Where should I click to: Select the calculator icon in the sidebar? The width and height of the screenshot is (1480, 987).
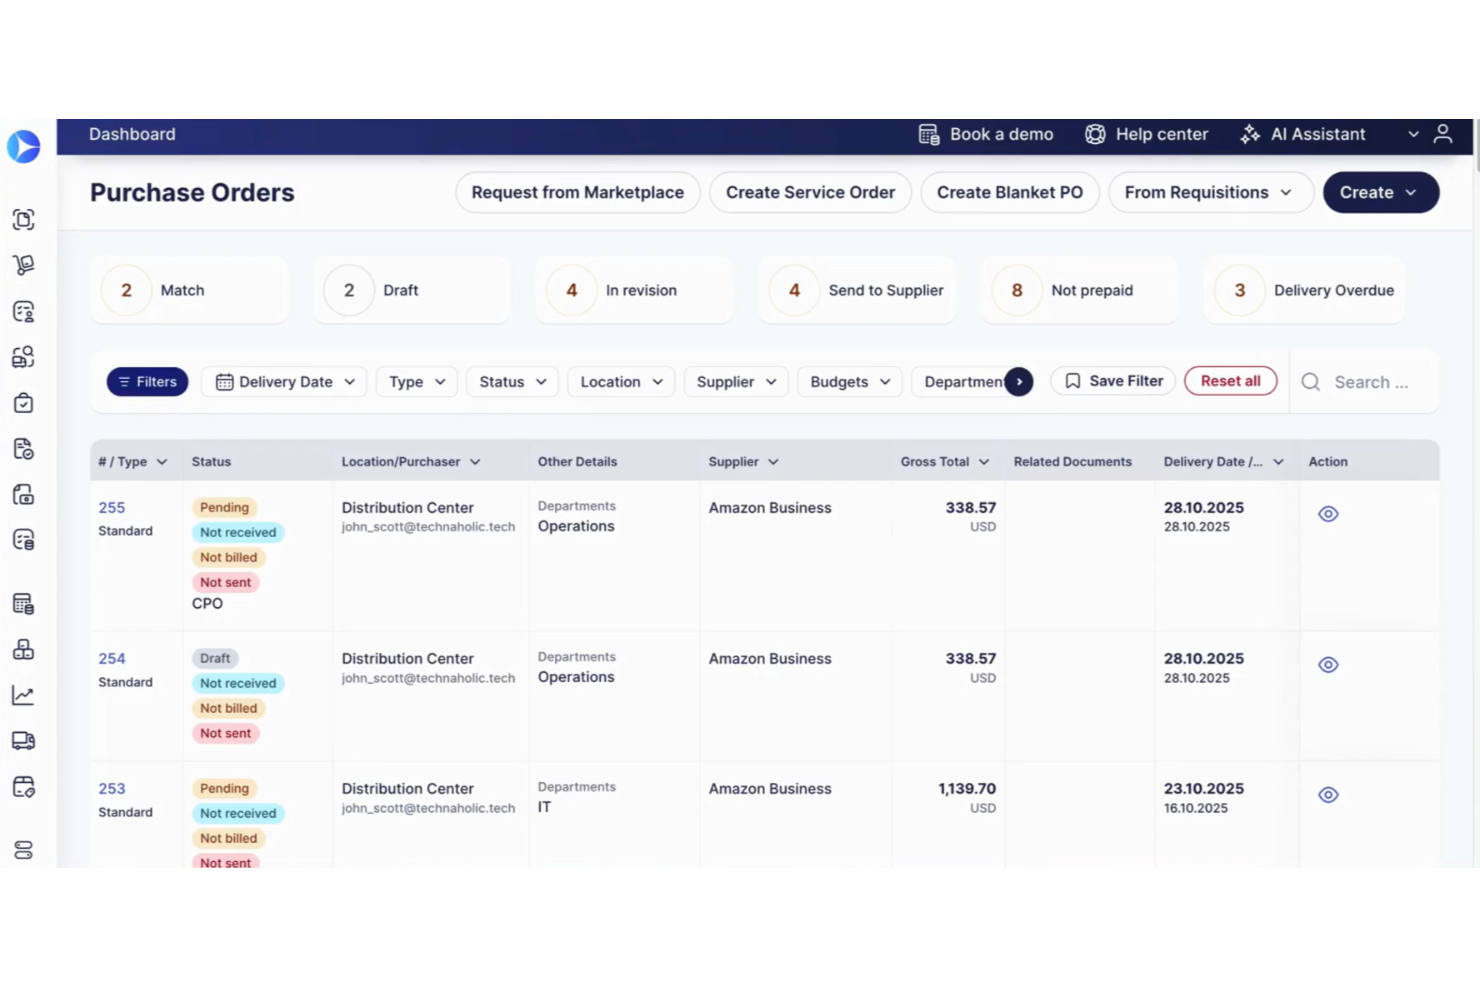tap(23, 603)
